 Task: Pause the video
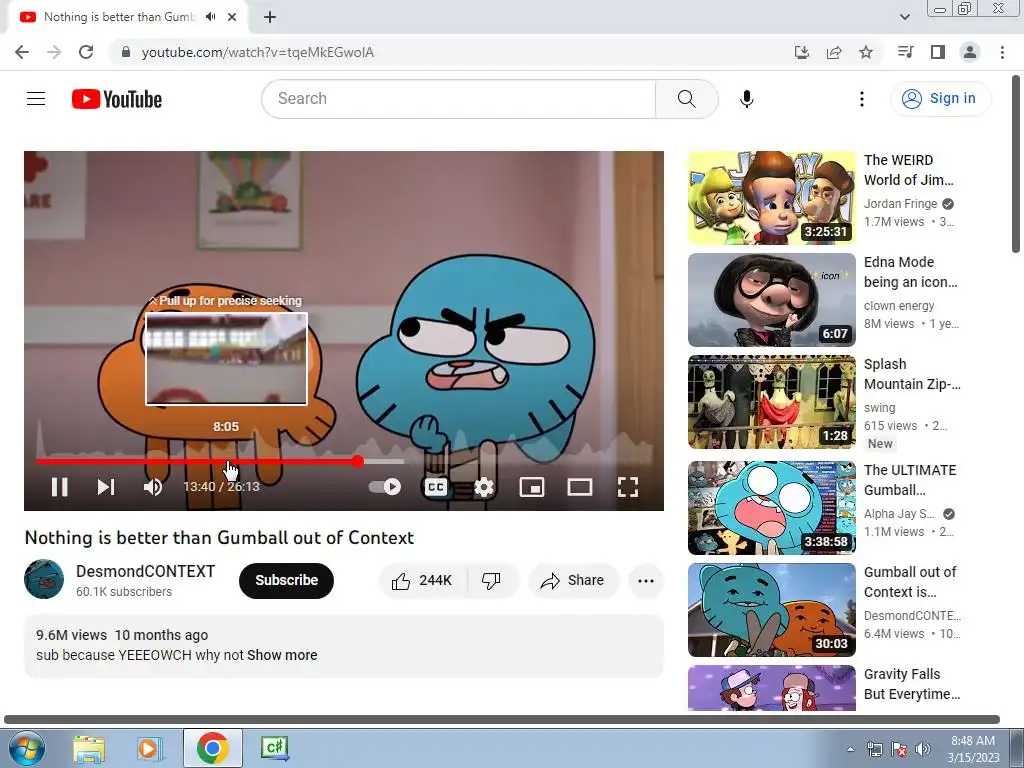pyautogui.click(x=59, y=487)
